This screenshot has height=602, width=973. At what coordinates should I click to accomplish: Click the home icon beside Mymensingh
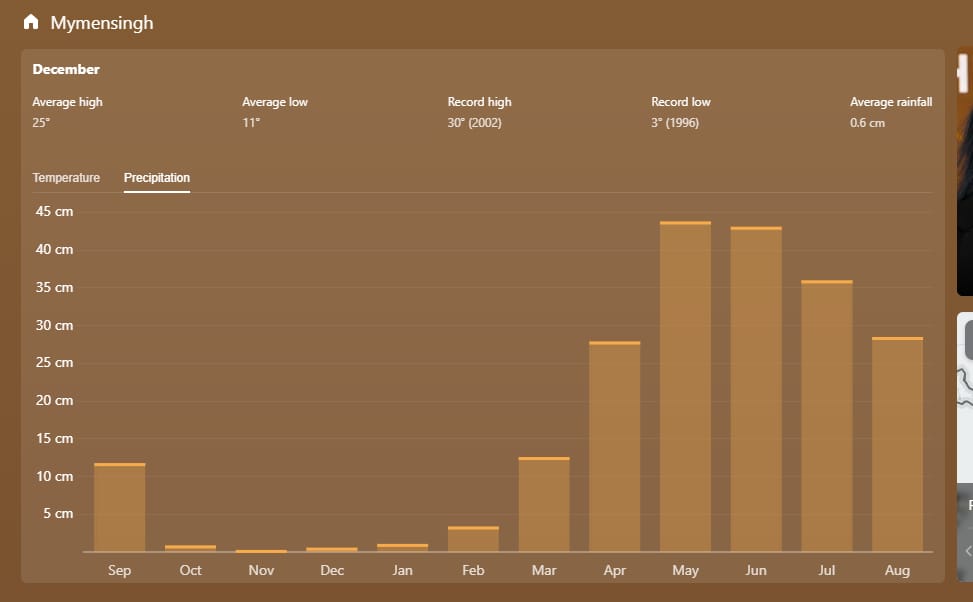(x=31, y=22)
